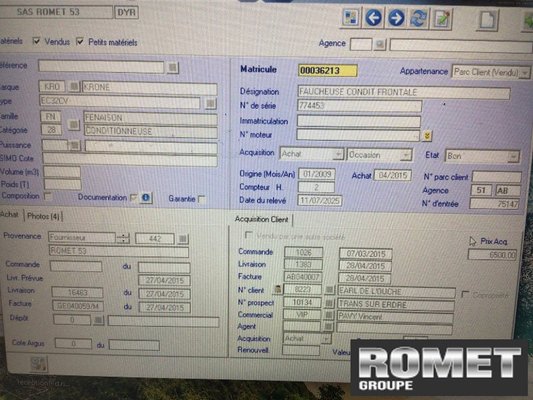Click the edit record pencil icon
Screen dimensions: 533x400
tap(442, 19)
